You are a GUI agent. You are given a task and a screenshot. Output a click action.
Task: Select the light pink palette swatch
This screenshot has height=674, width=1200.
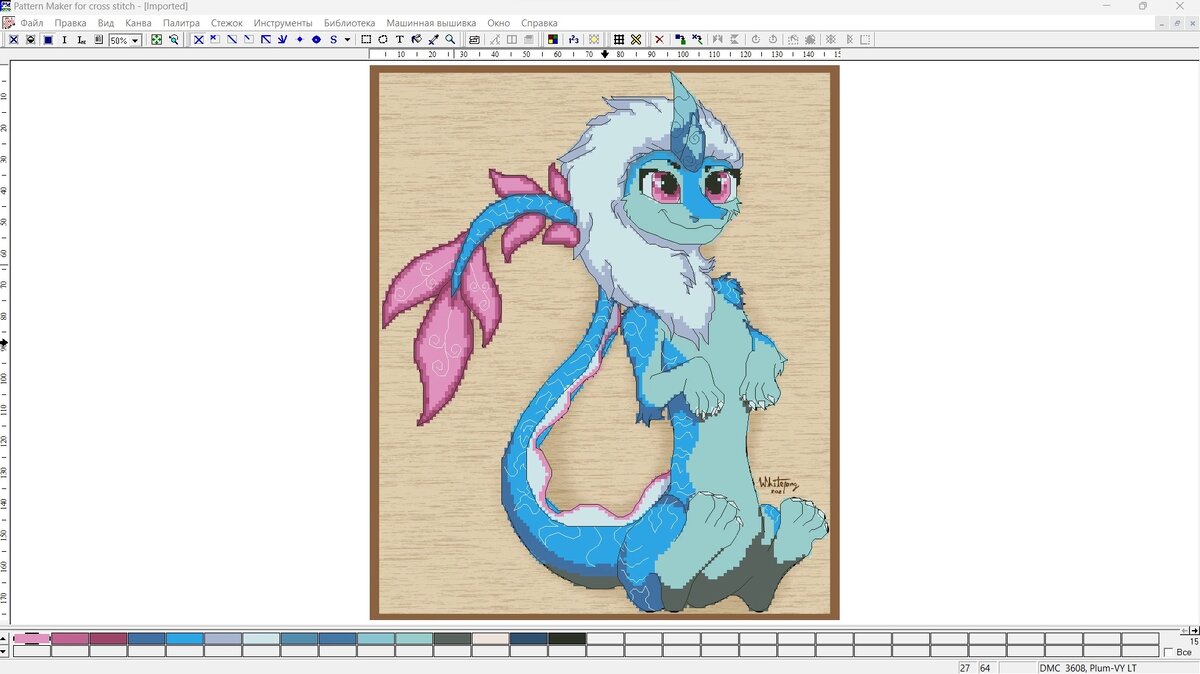(x=31, y=638)
